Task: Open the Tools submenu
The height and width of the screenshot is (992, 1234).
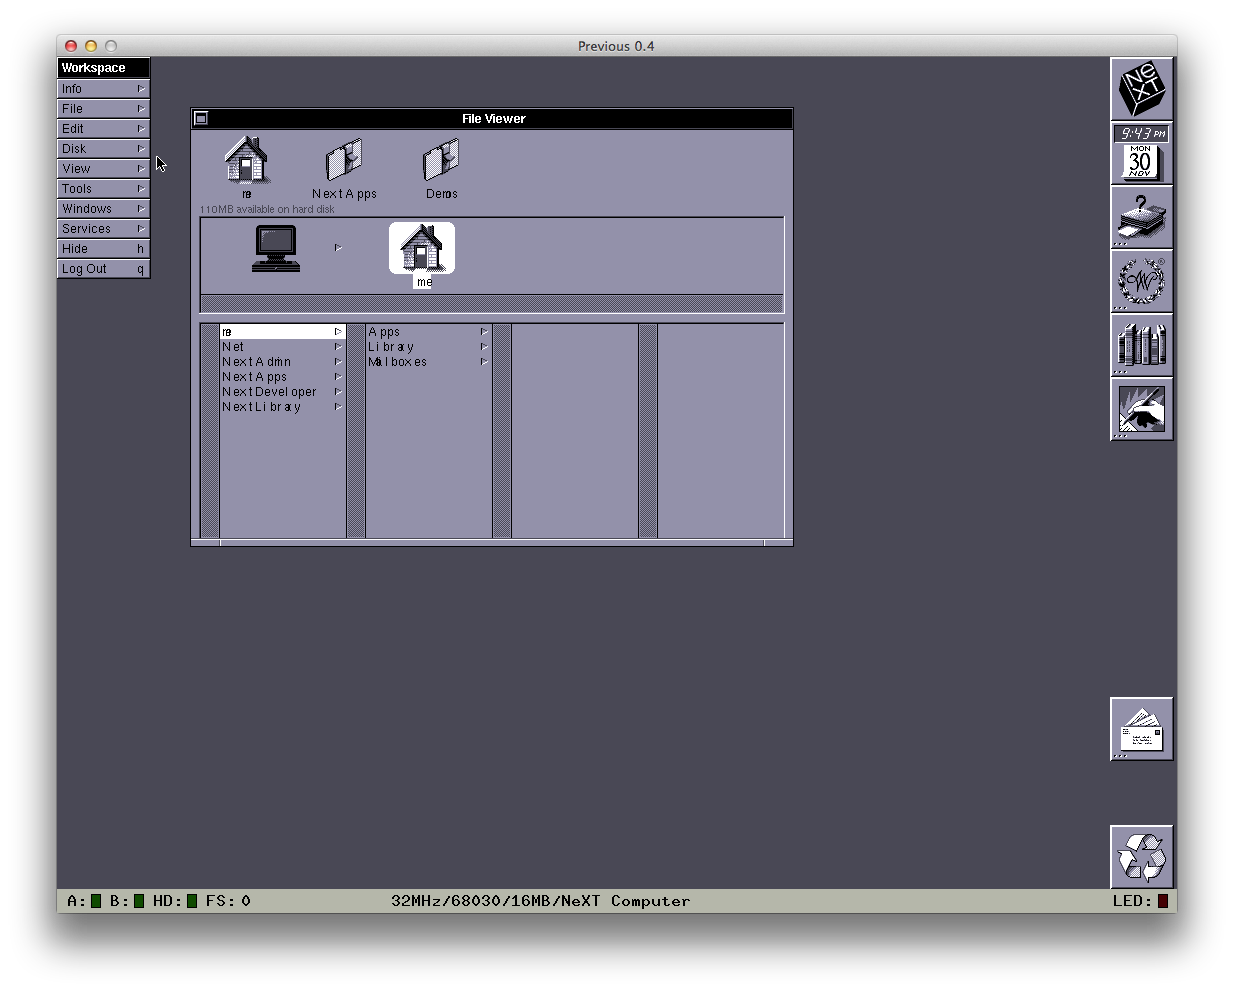Action: tap(103, 189)
